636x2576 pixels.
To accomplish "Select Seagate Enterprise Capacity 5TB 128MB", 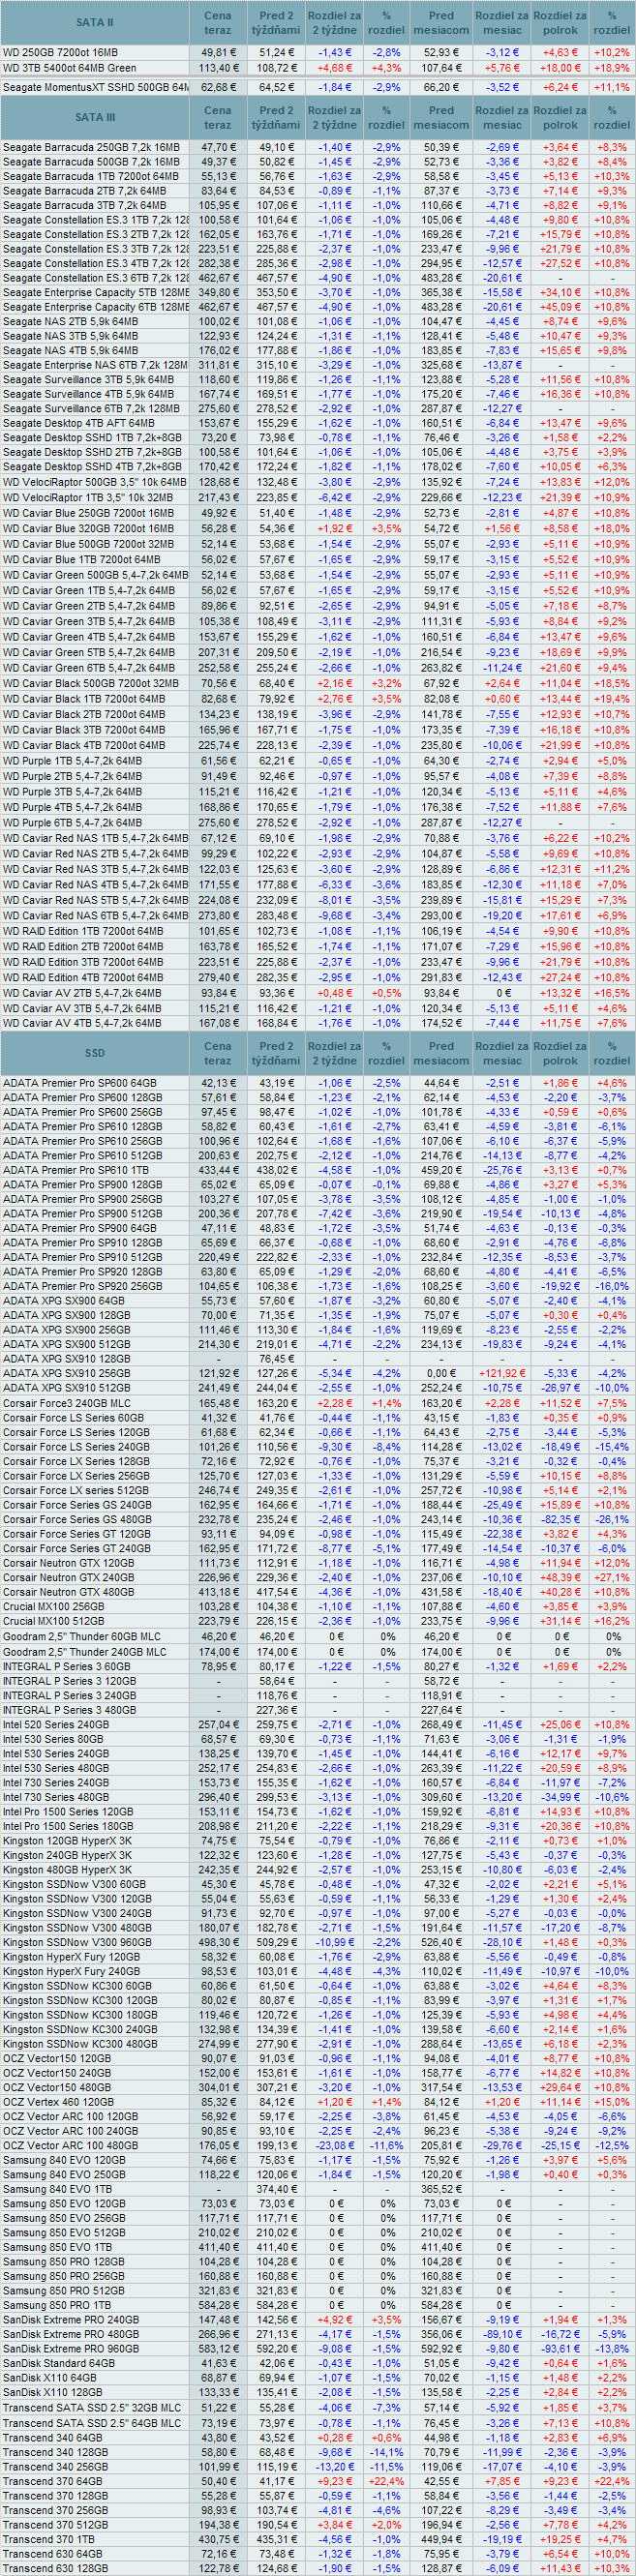I will [95, 292].
